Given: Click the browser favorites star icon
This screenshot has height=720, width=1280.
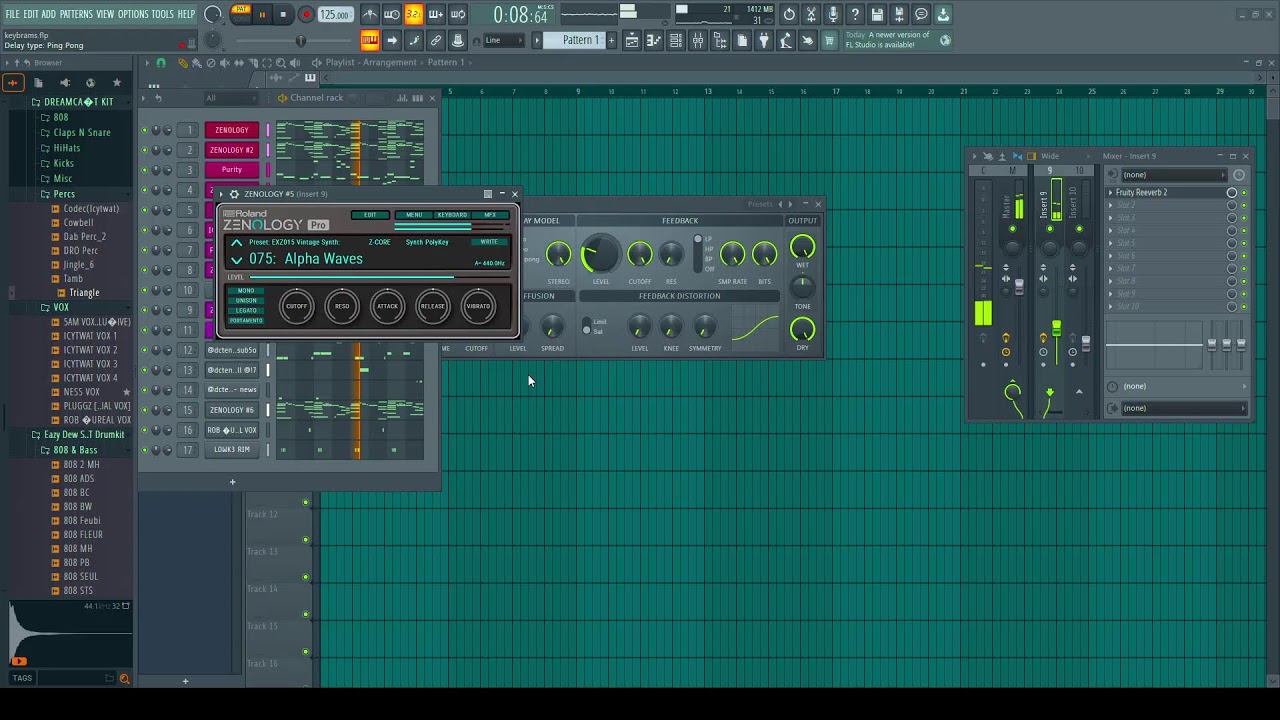Looking at the screenshot, I should (116, 82).
